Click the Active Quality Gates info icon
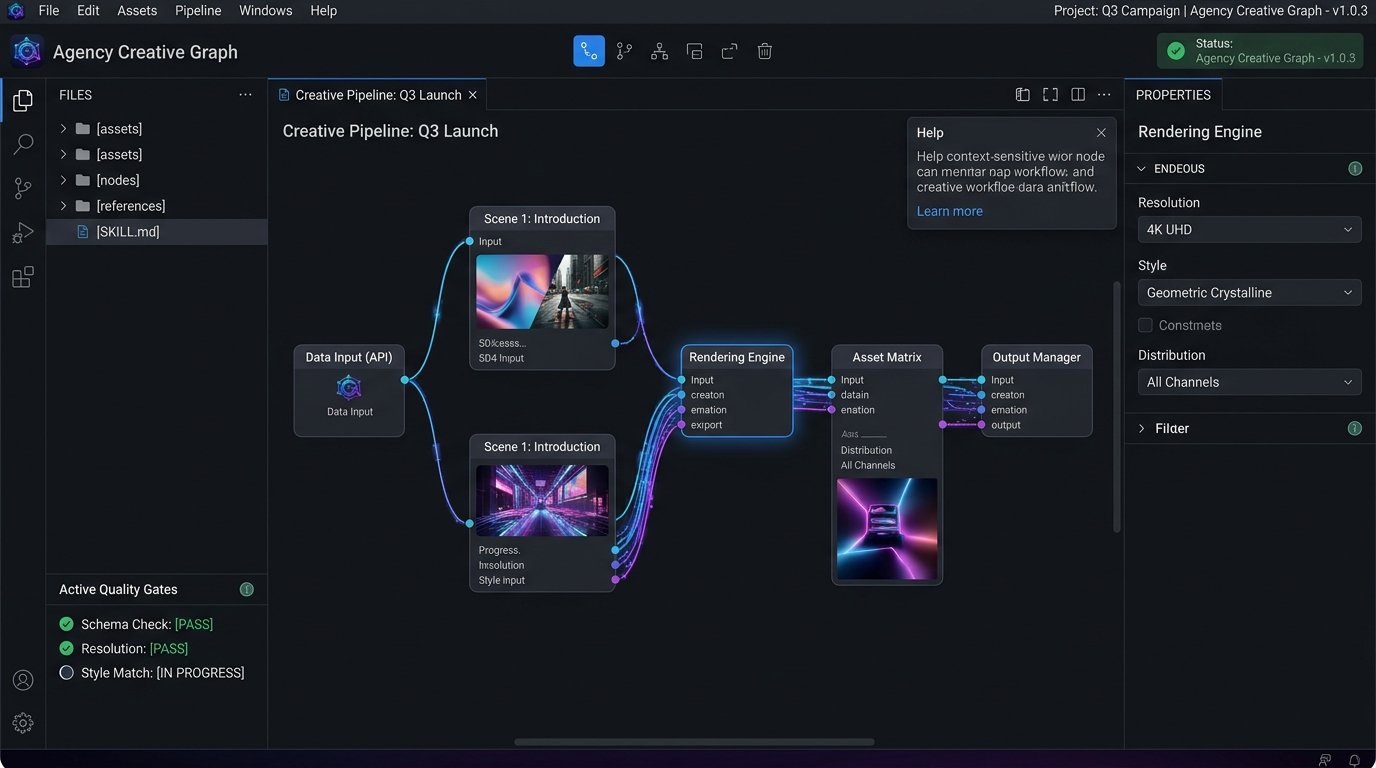1376x768 pixels. tap(247, 589)
